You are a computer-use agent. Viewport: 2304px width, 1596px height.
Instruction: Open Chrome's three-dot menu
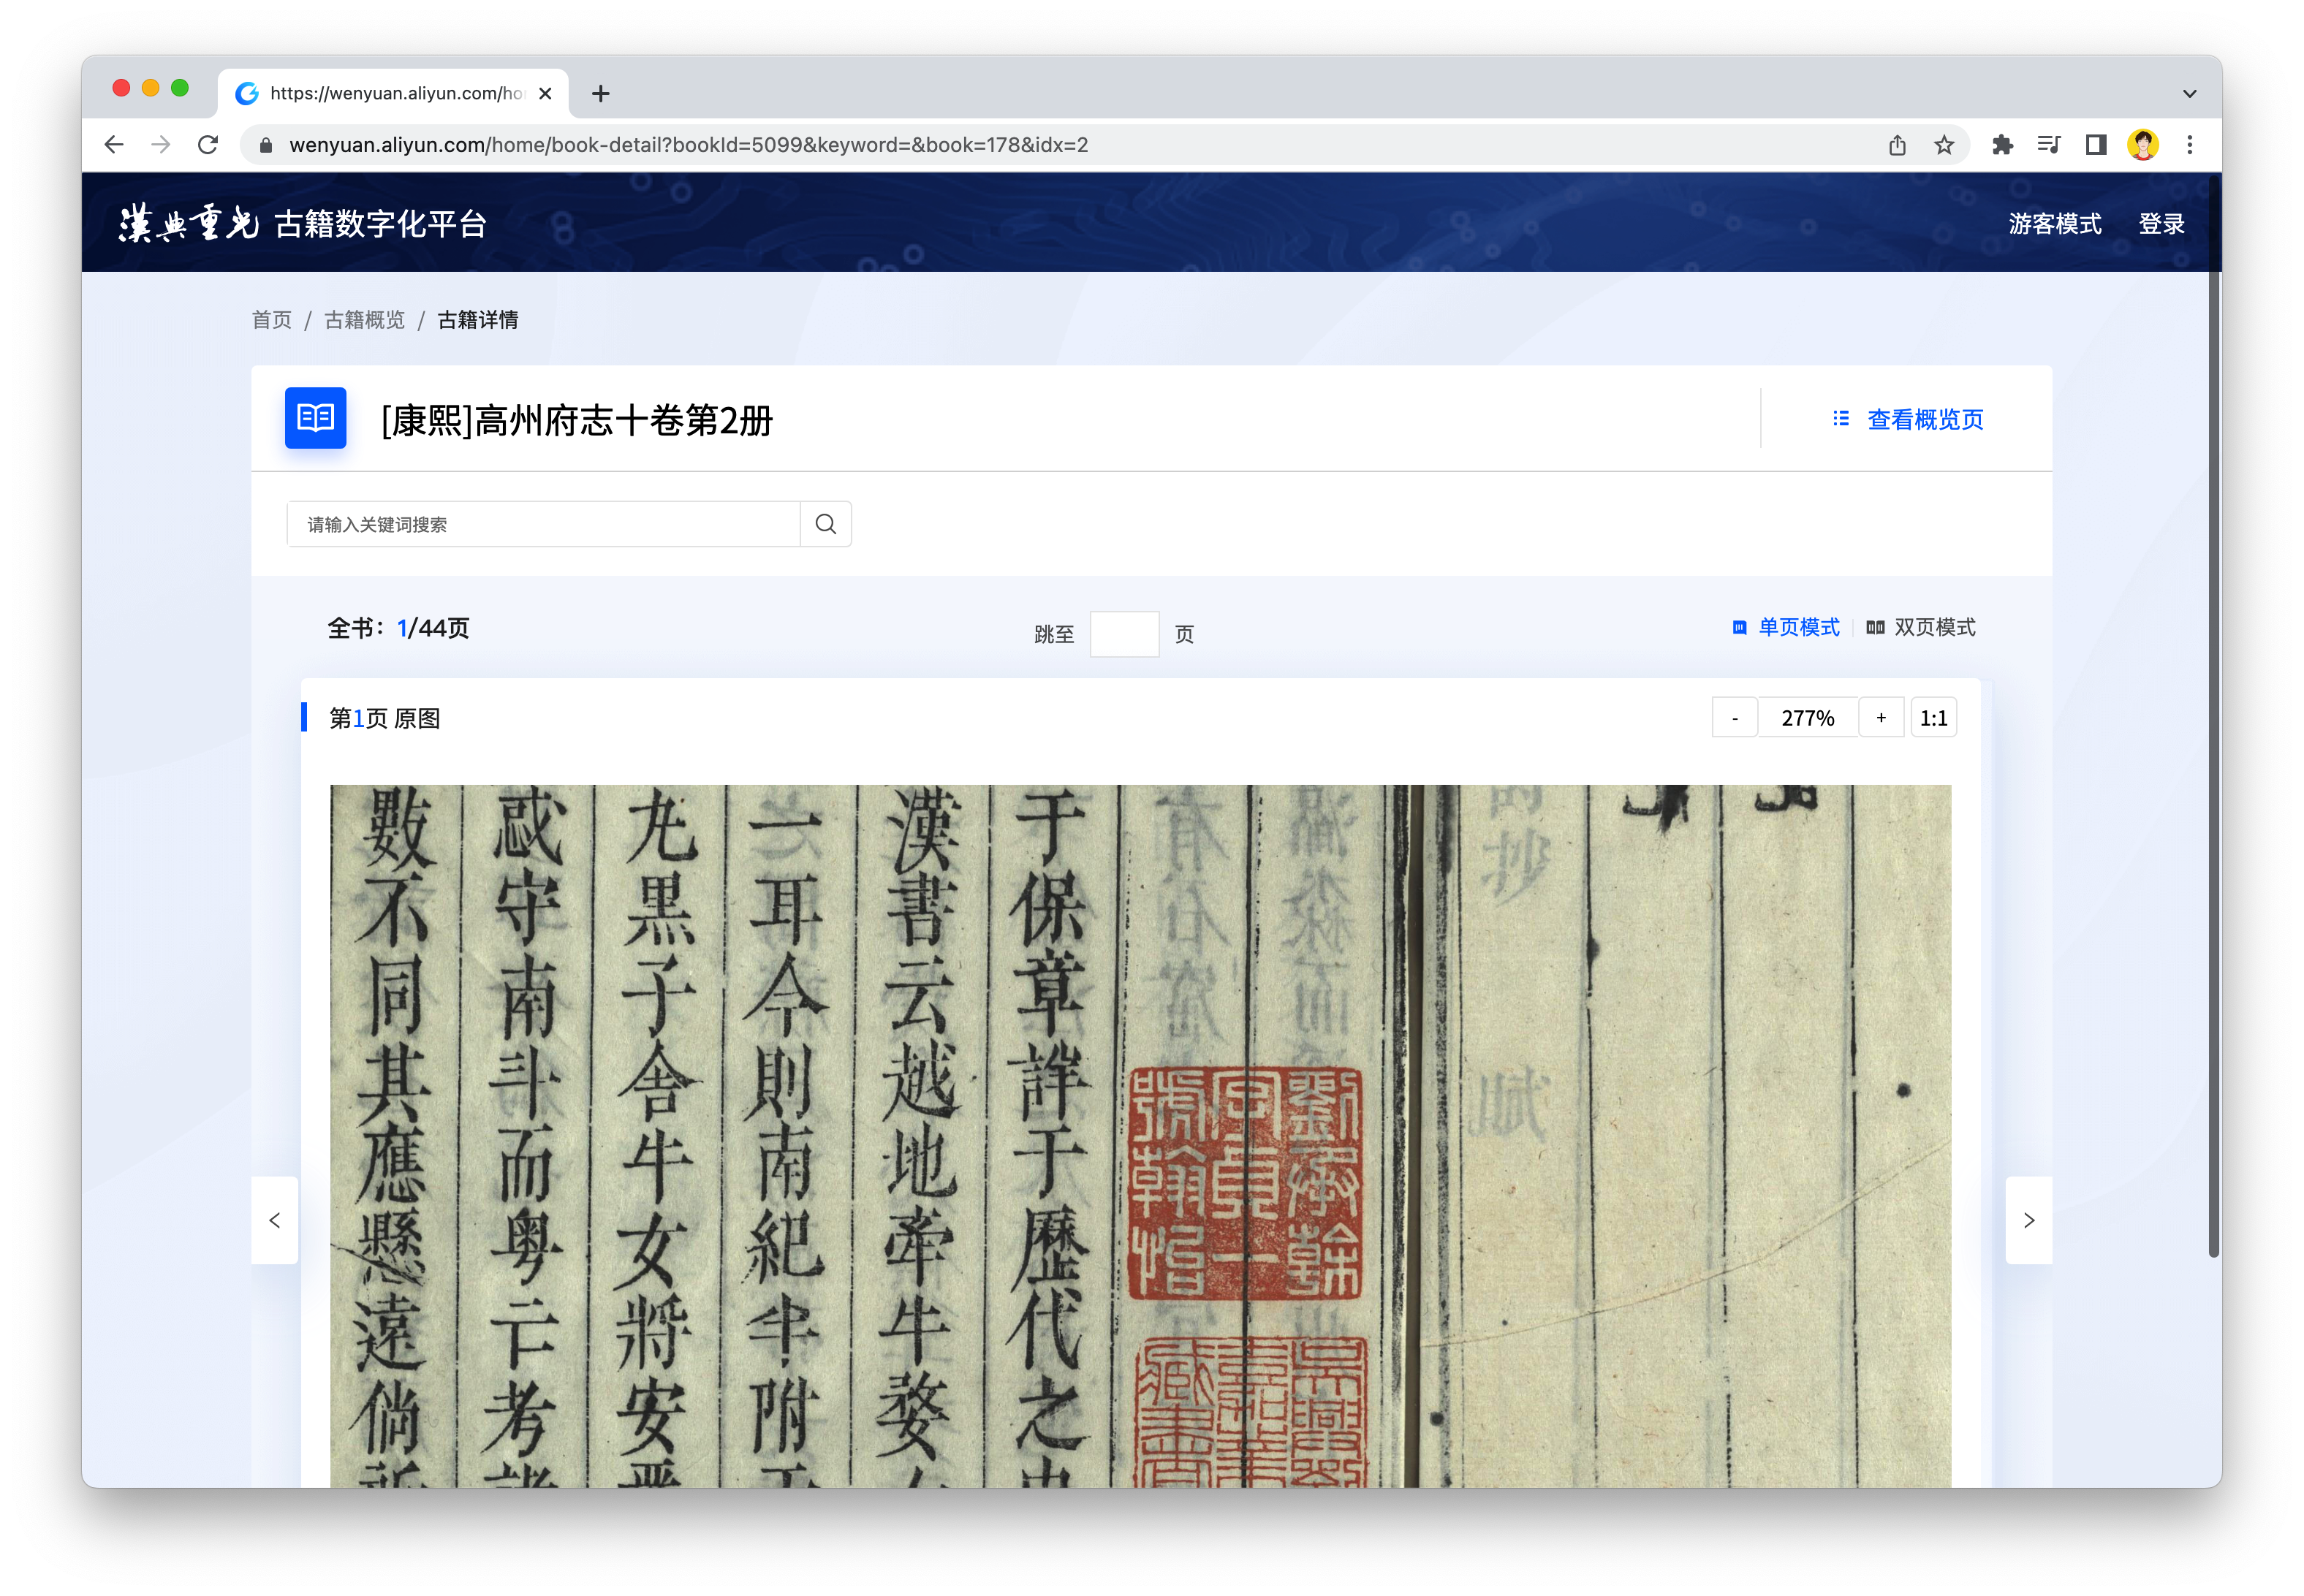pyautogui.click(x=2190, y=145)
